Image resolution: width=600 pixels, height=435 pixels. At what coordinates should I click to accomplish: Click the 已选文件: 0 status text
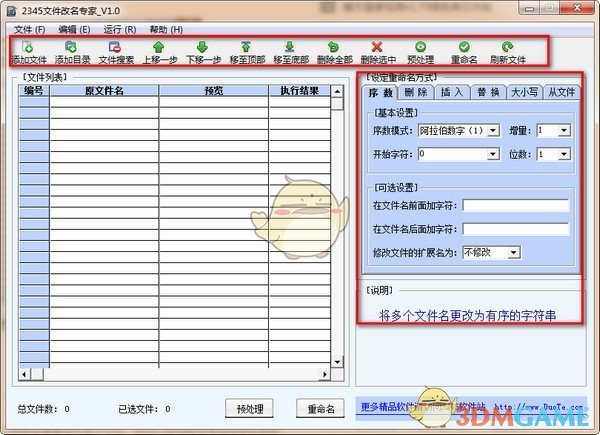(144, 409)
